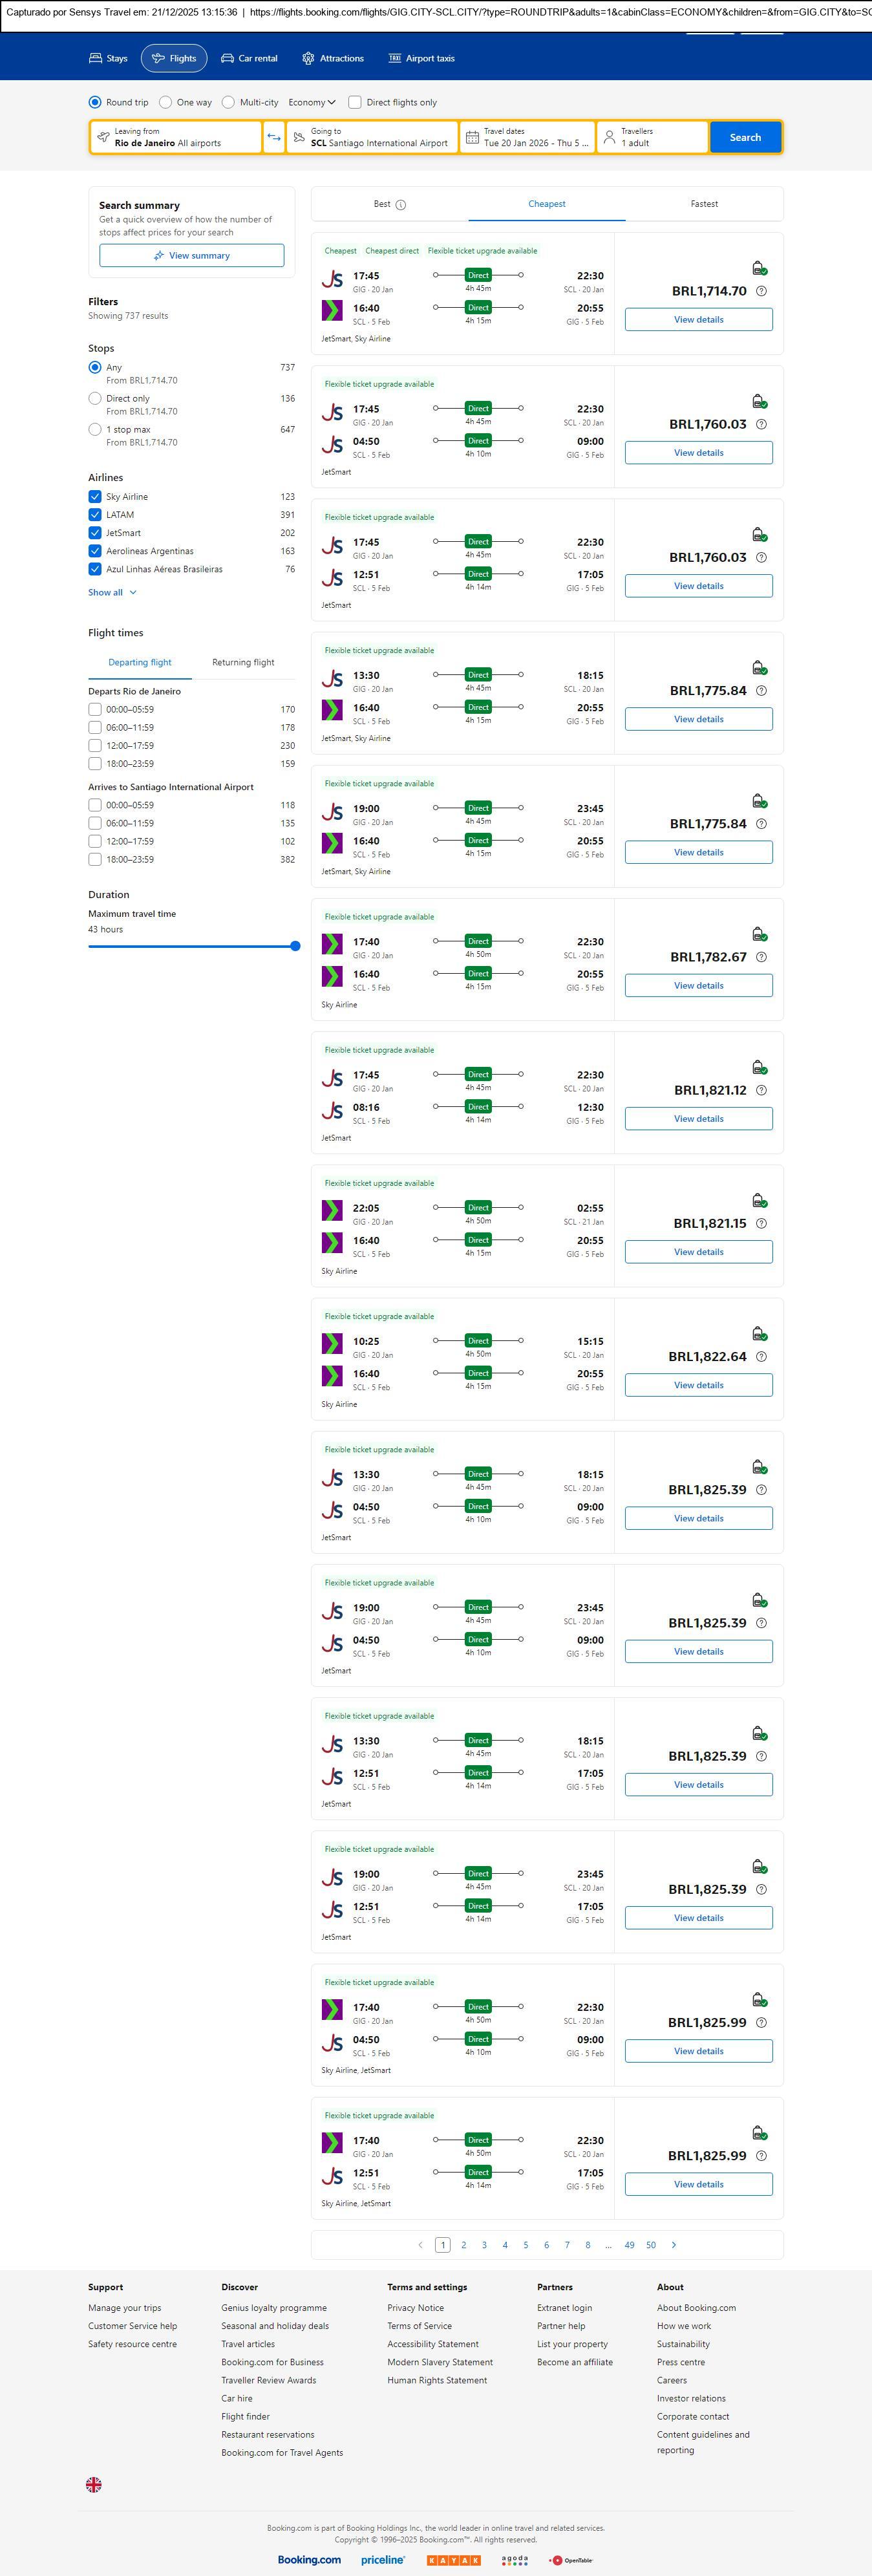The height and width of the screenshot is (2576, 872).
Task: Switch to the Returning flight times tab
Action: (243, 662)
